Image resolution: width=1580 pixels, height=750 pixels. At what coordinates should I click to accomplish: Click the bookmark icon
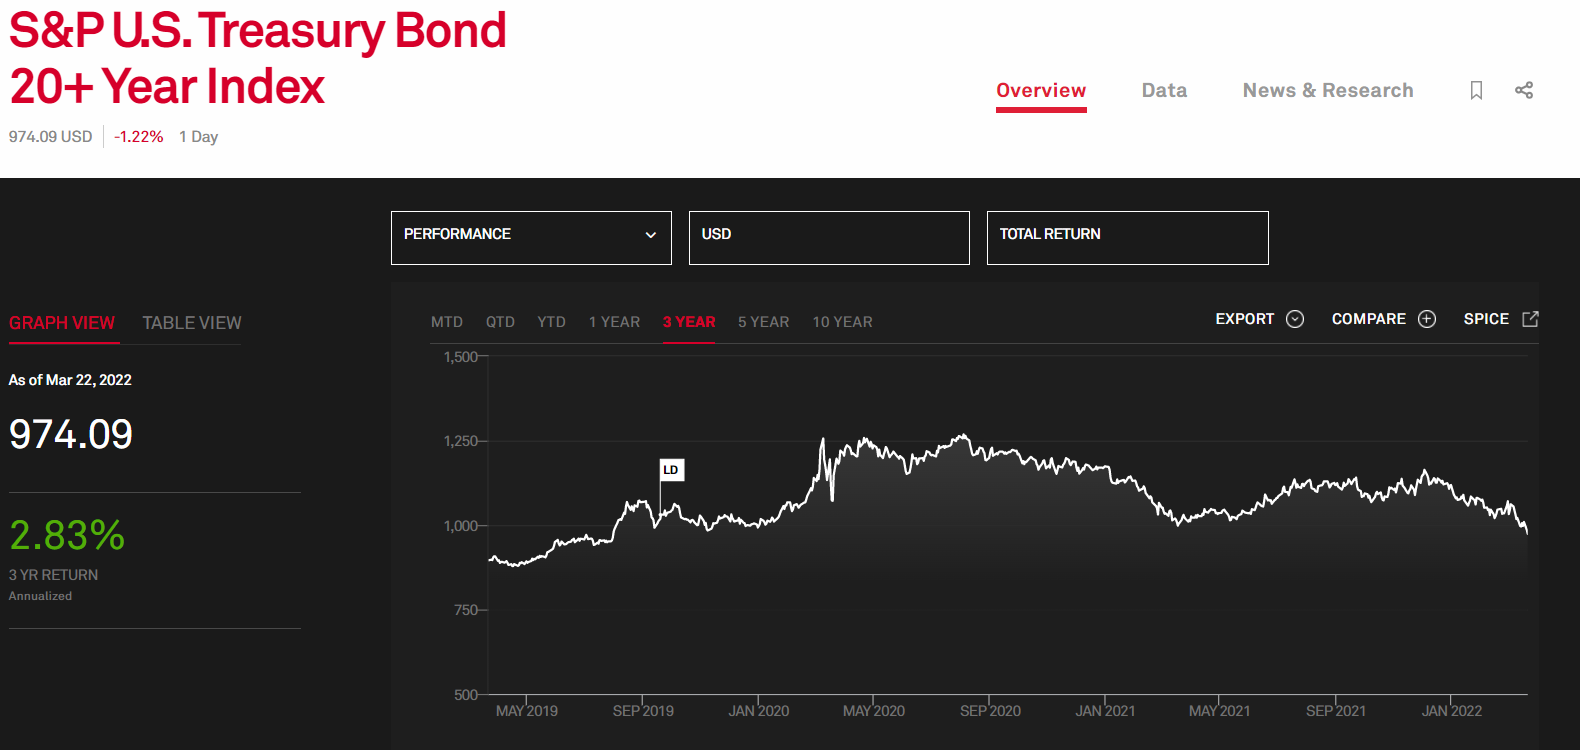coord(1476,90)
